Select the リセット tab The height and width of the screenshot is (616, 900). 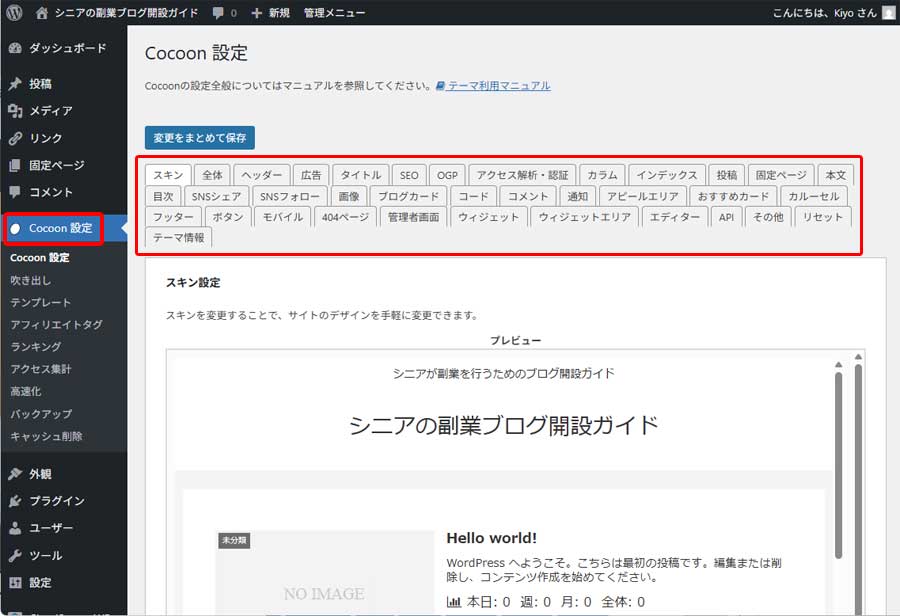point(822,216)
